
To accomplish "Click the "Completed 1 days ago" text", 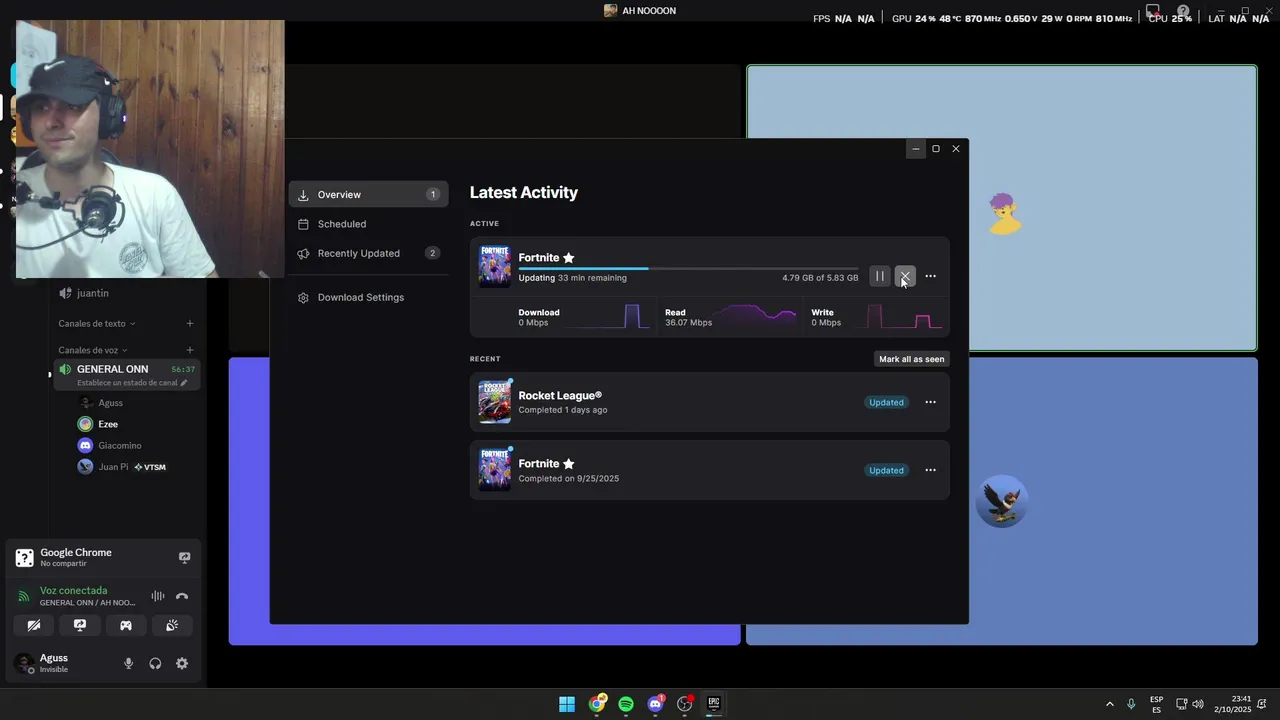I will click(x=563, y=410).
